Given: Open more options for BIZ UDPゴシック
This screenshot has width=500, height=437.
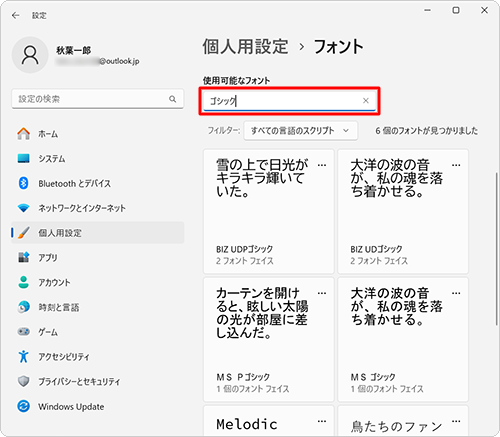Looking at the screenshot, I should pos(322,165).
